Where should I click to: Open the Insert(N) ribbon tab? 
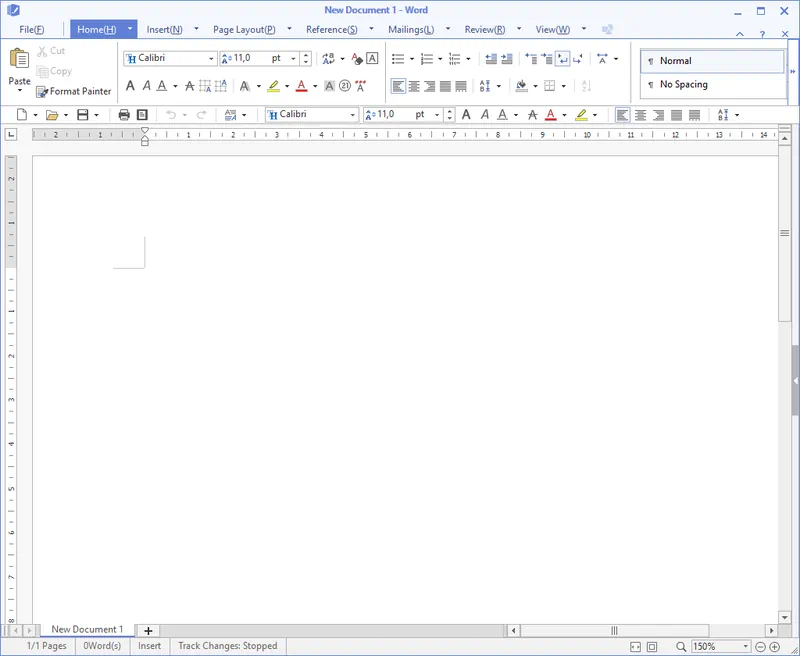[164, 29]
